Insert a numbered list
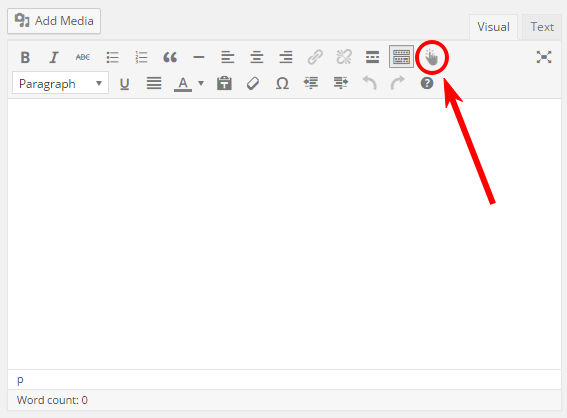Screen dimensions: 567x418 141,57
